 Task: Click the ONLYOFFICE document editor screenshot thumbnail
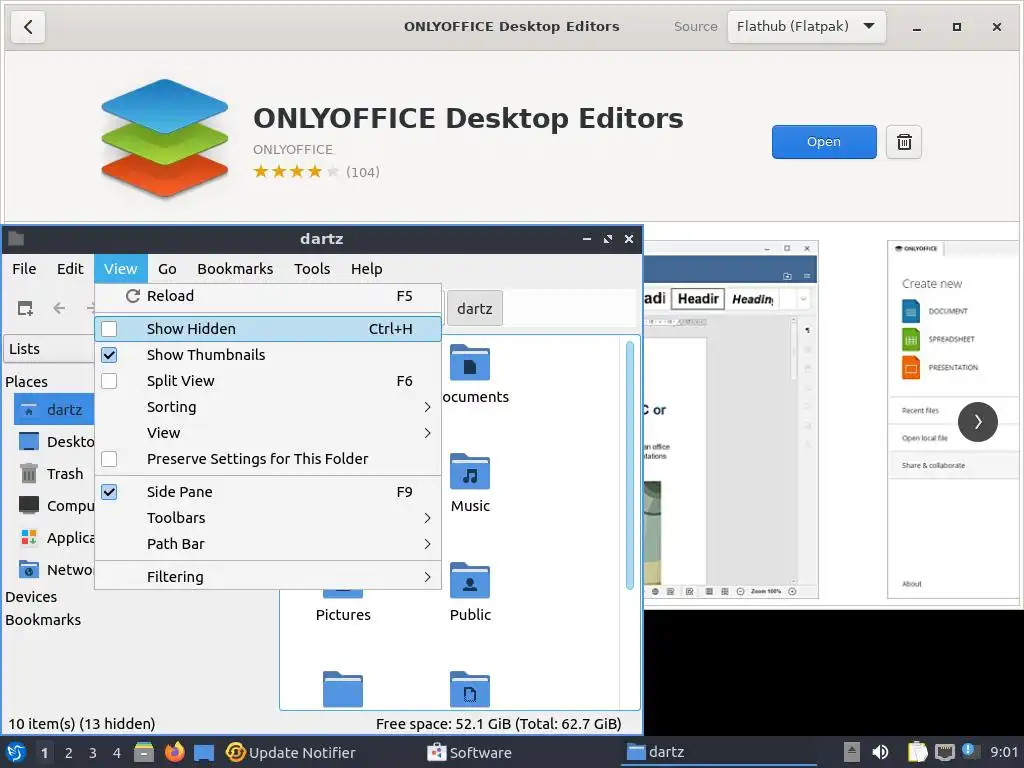click(731, 419)
